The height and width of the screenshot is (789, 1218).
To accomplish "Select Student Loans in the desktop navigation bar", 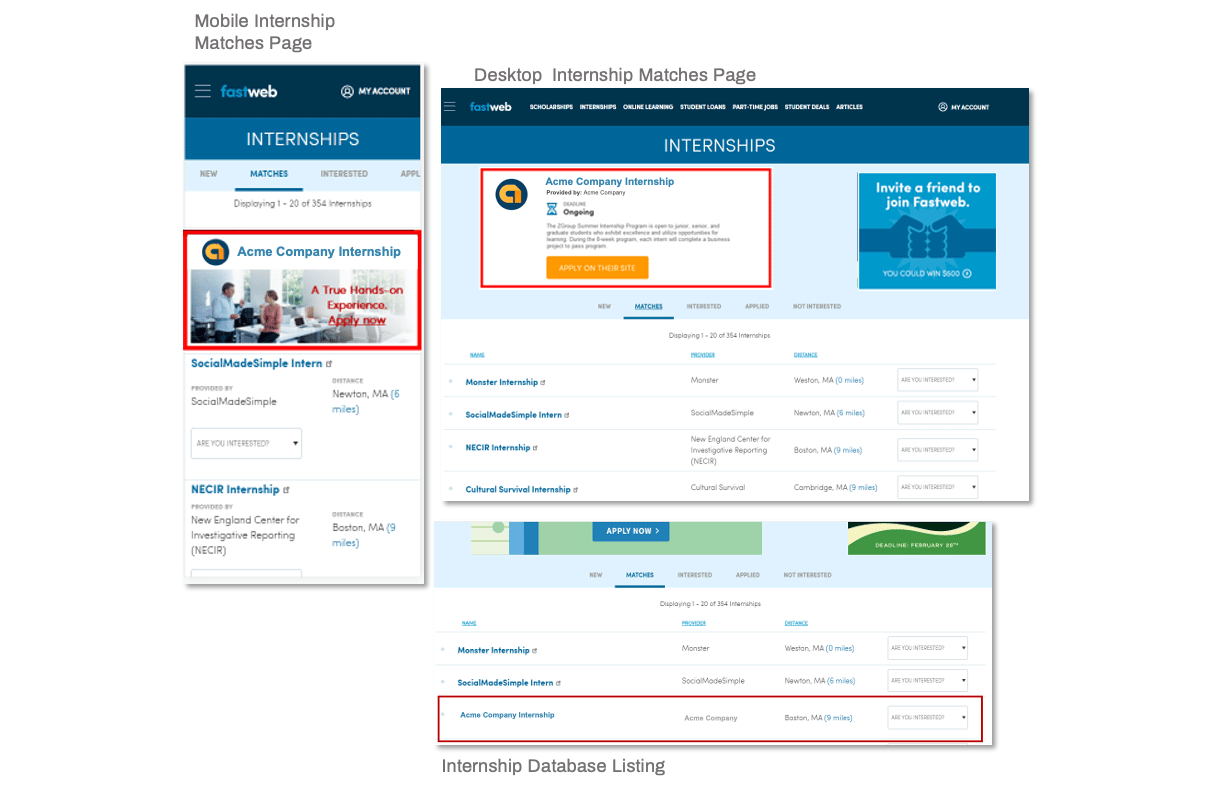I will tap(702, 107).
